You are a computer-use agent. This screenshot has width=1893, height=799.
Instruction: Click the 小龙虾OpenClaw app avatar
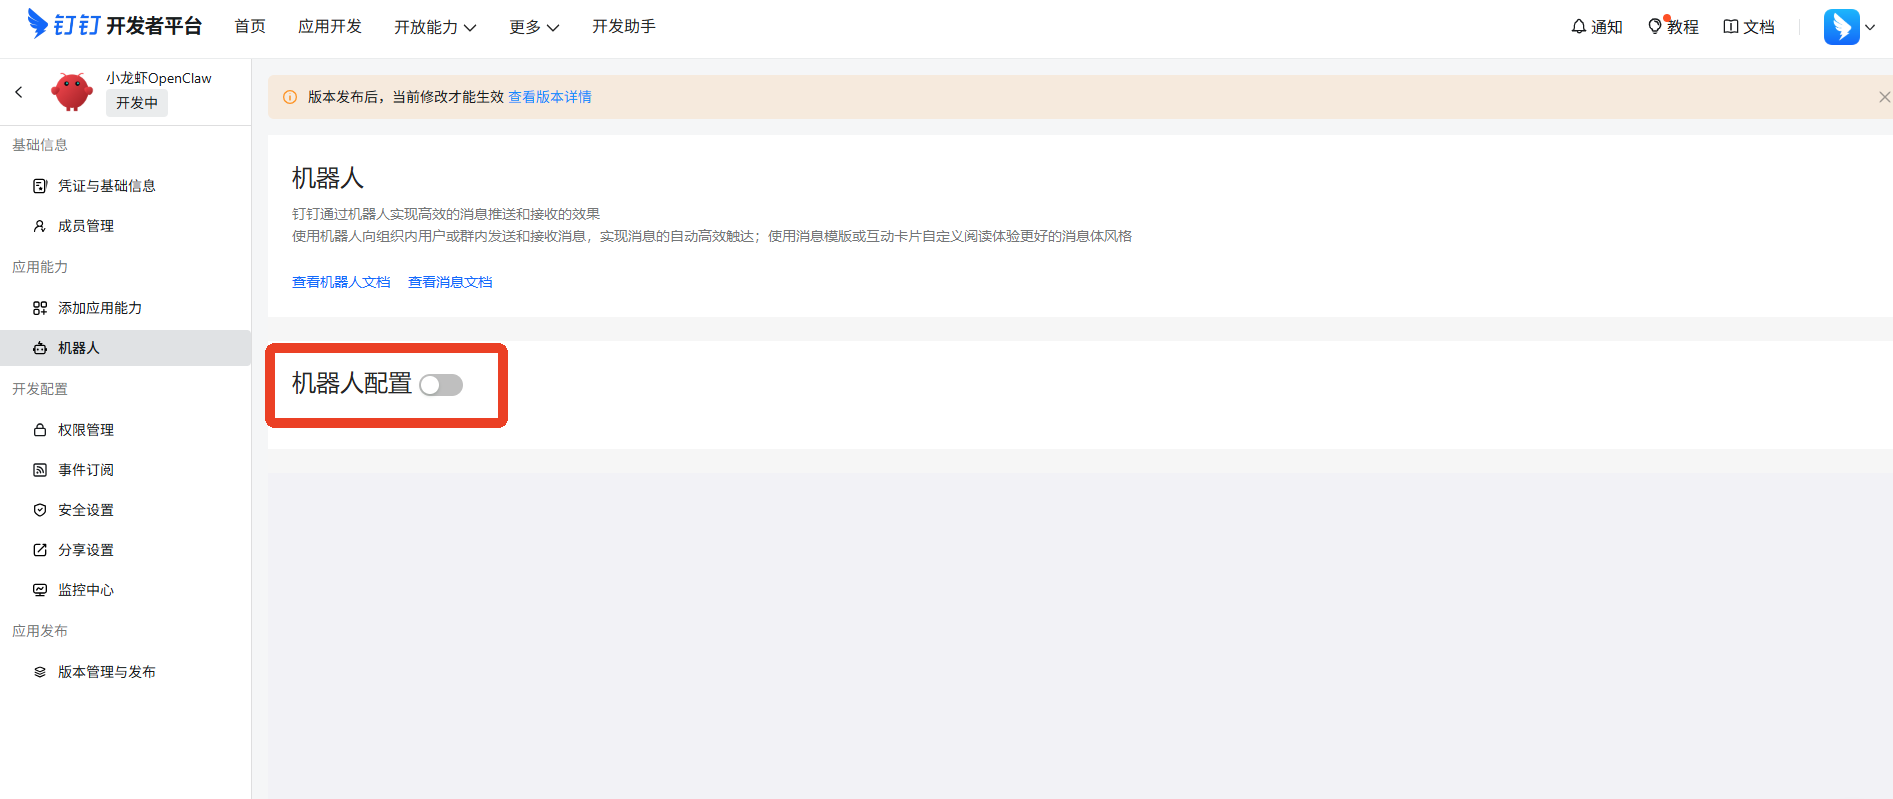(72, 92)
